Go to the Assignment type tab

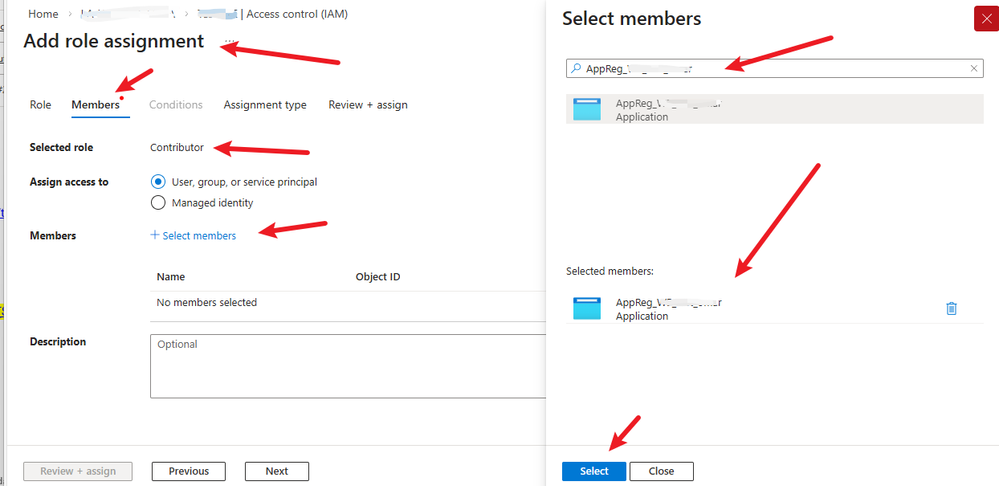(x=265, y=104)
